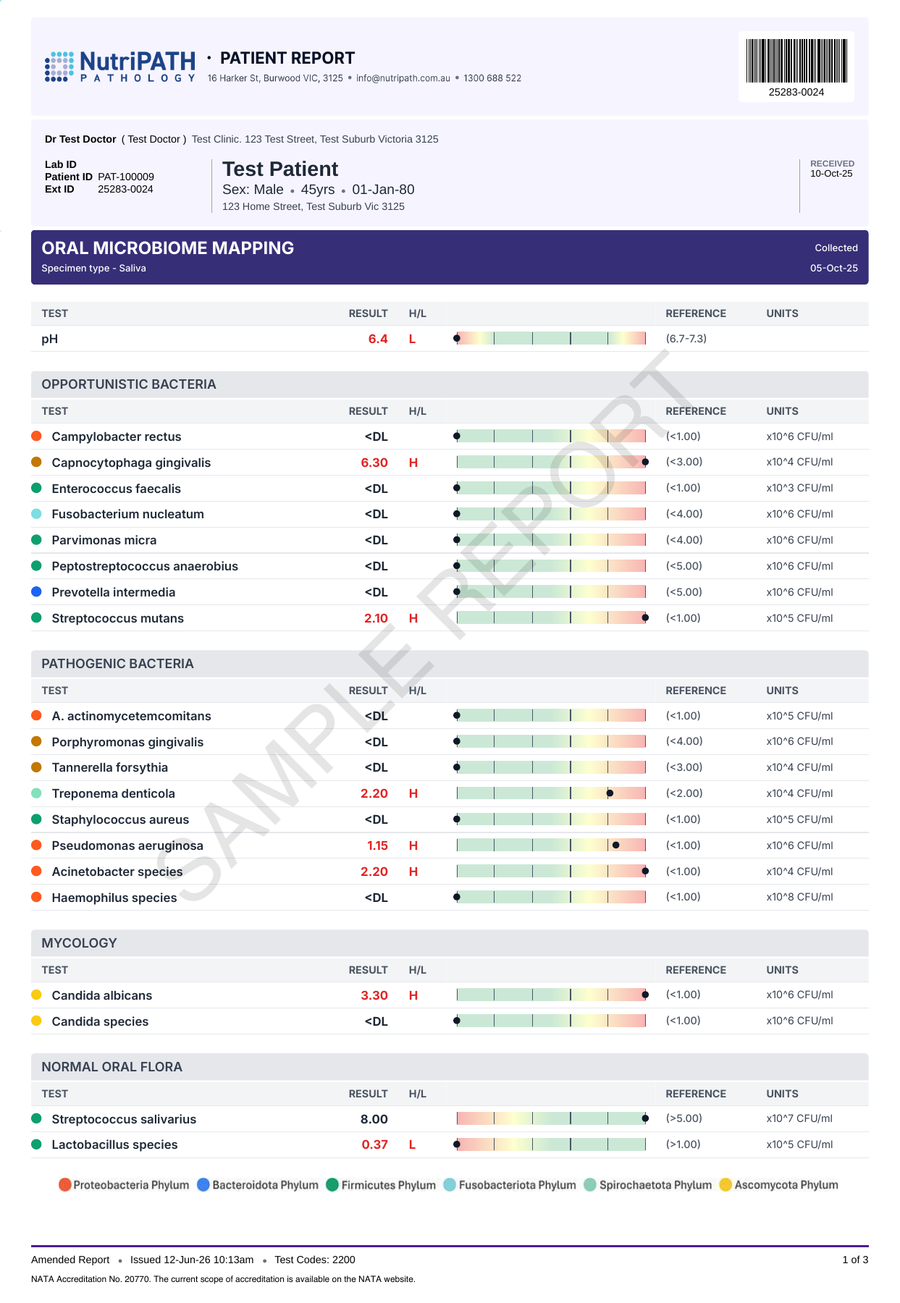Image resolution: width=900 pixels, height=1303 pixels.
Task: Click the Streptococcus salivarius result 8.00
Action: click(x=374, y=1119)
